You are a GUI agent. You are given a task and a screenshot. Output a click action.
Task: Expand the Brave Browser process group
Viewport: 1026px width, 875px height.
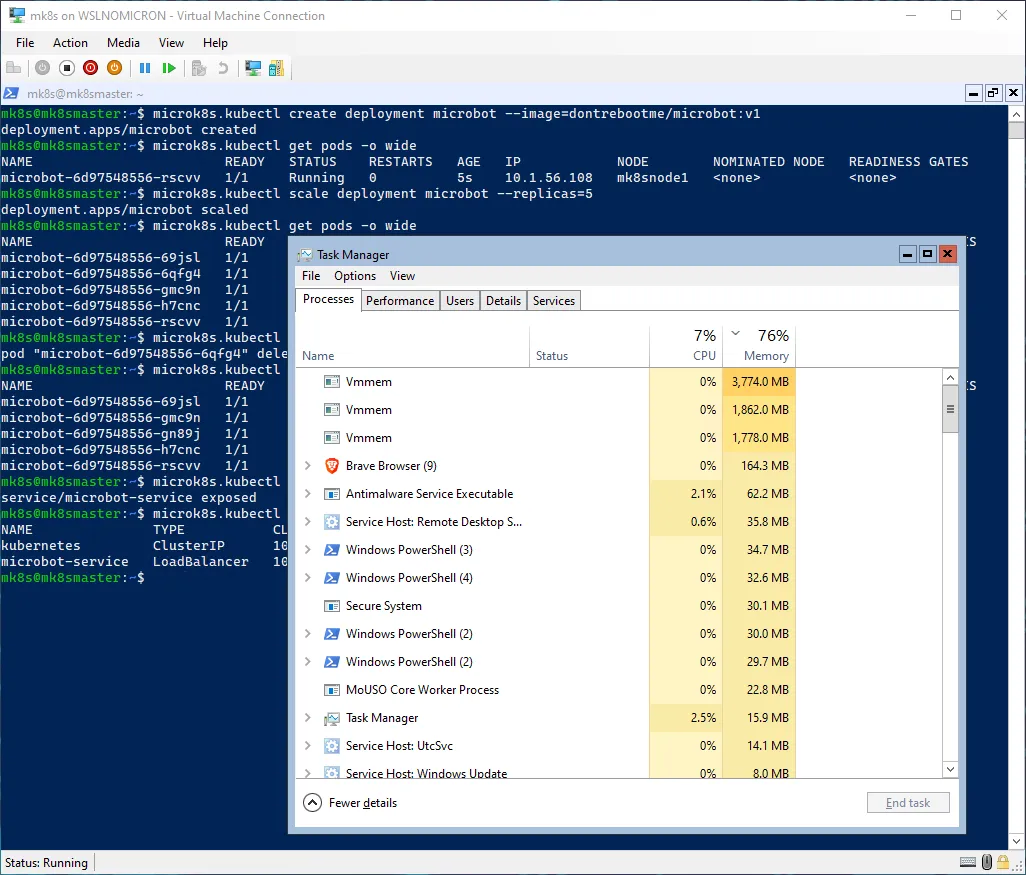coord(308,466)
